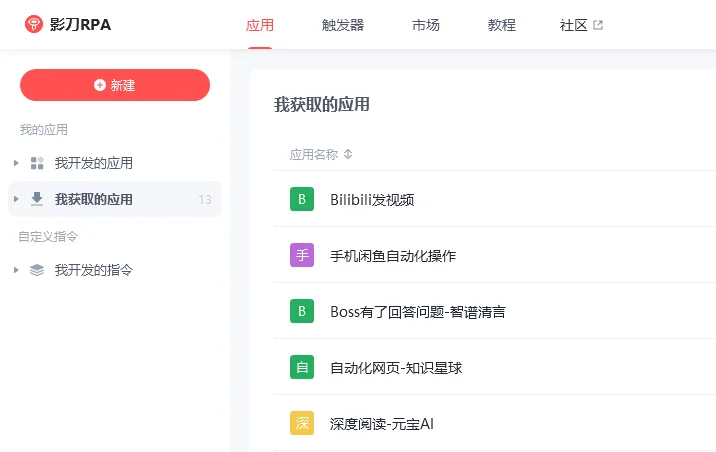716x452 pixels.
Task: Expand the 我开发的应用 tree arrow
Action: coord(16,163)
